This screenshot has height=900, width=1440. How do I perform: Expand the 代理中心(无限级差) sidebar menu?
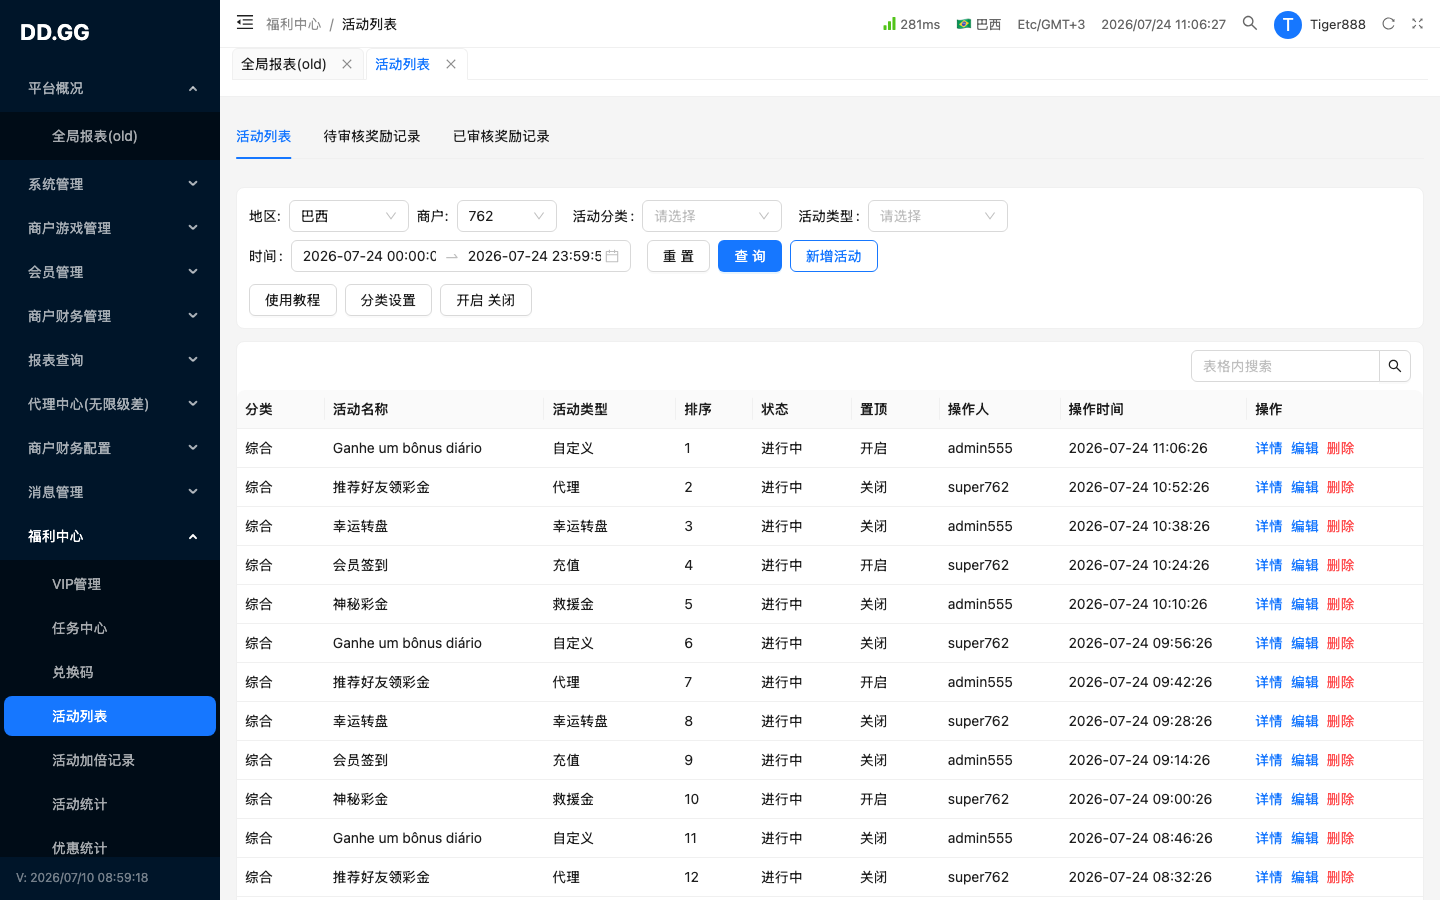(x=110, y=404)
